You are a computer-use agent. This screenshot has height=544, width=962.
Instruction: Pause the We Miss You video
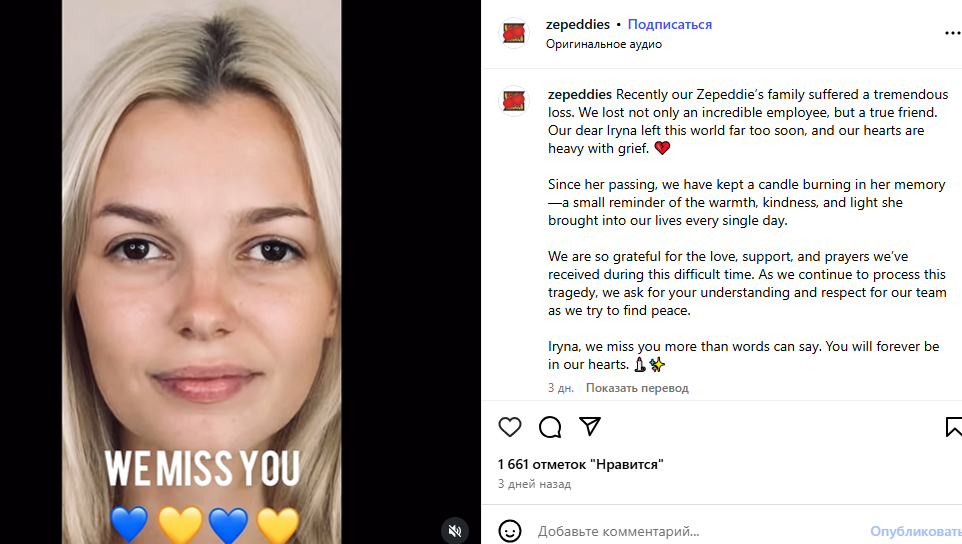[x=201, y=272]
